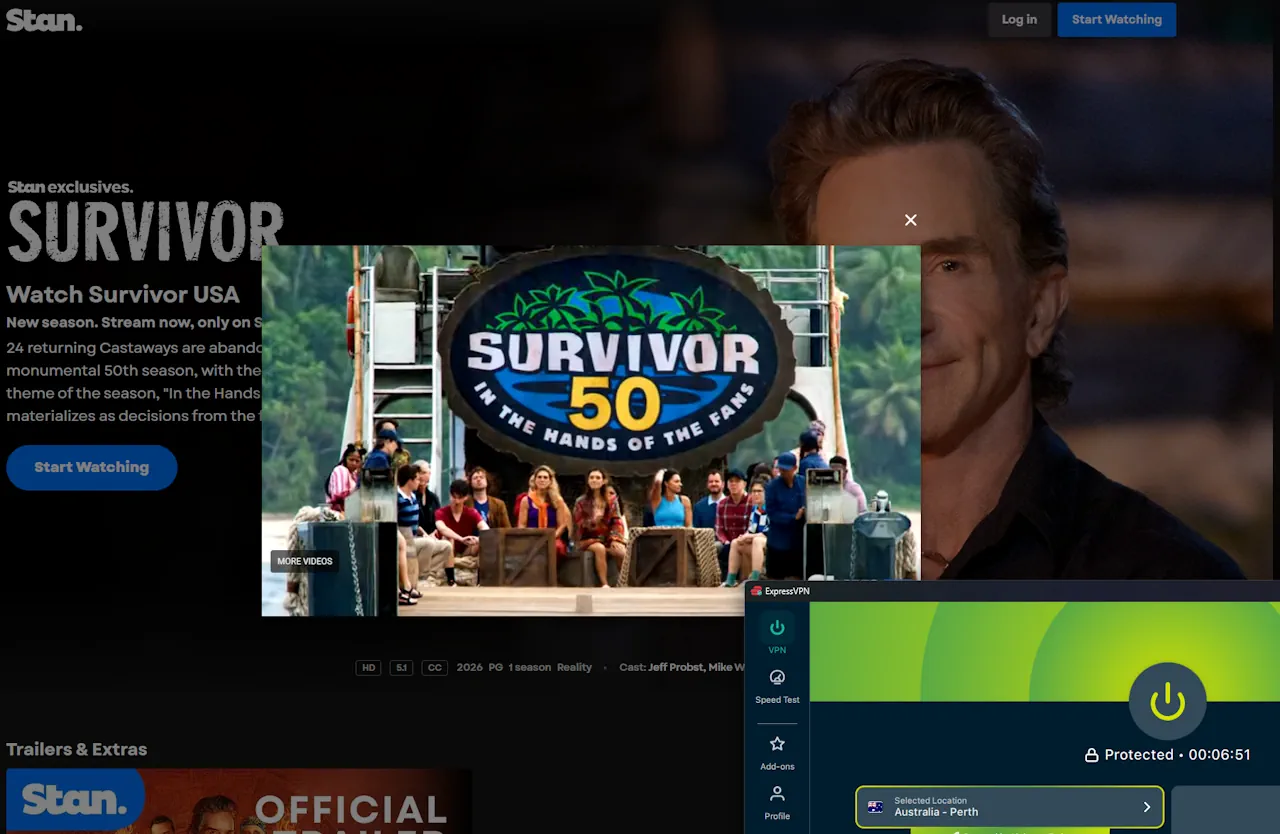This screenshot has width=1280, height=834.
Task: Toggle the ExpressVPN power button off
Action: [1167, 701]
